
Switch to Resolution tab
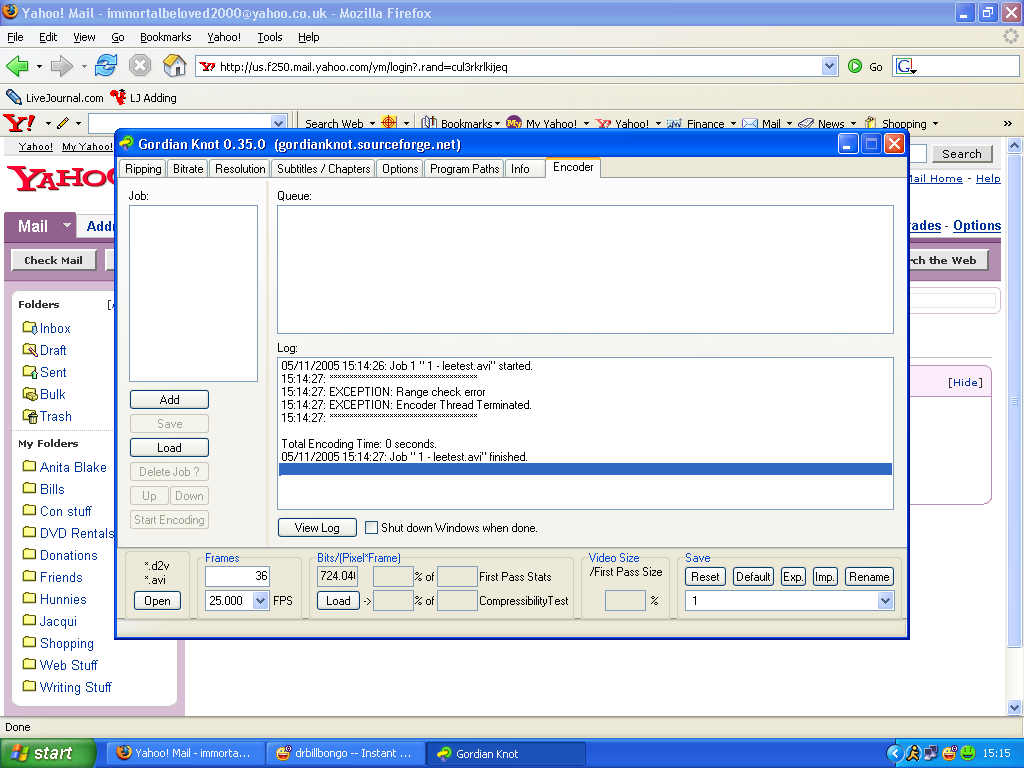click(240, 168)
